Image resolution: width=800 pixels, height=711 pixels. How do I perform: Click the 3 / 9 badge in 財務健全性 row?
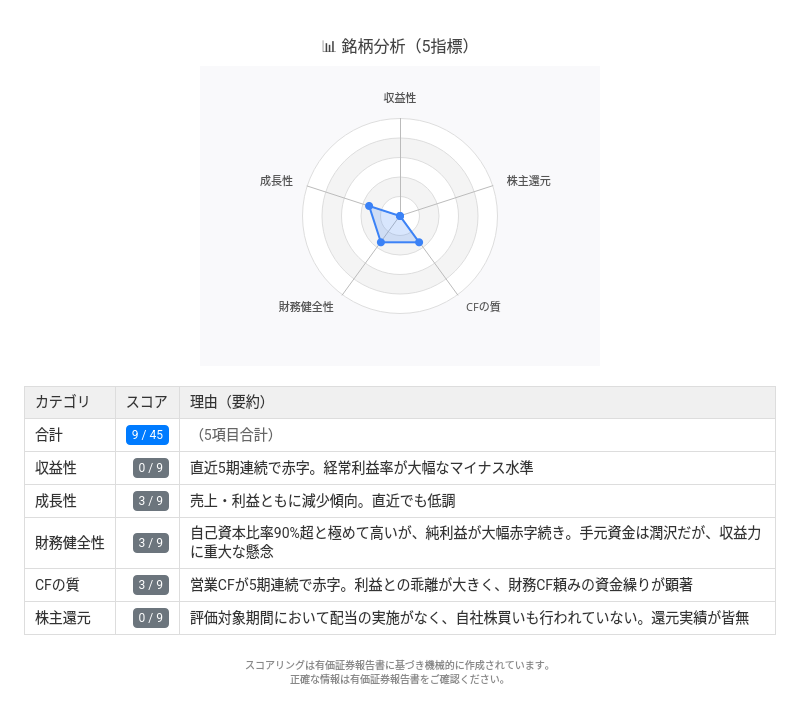[151, 543]
